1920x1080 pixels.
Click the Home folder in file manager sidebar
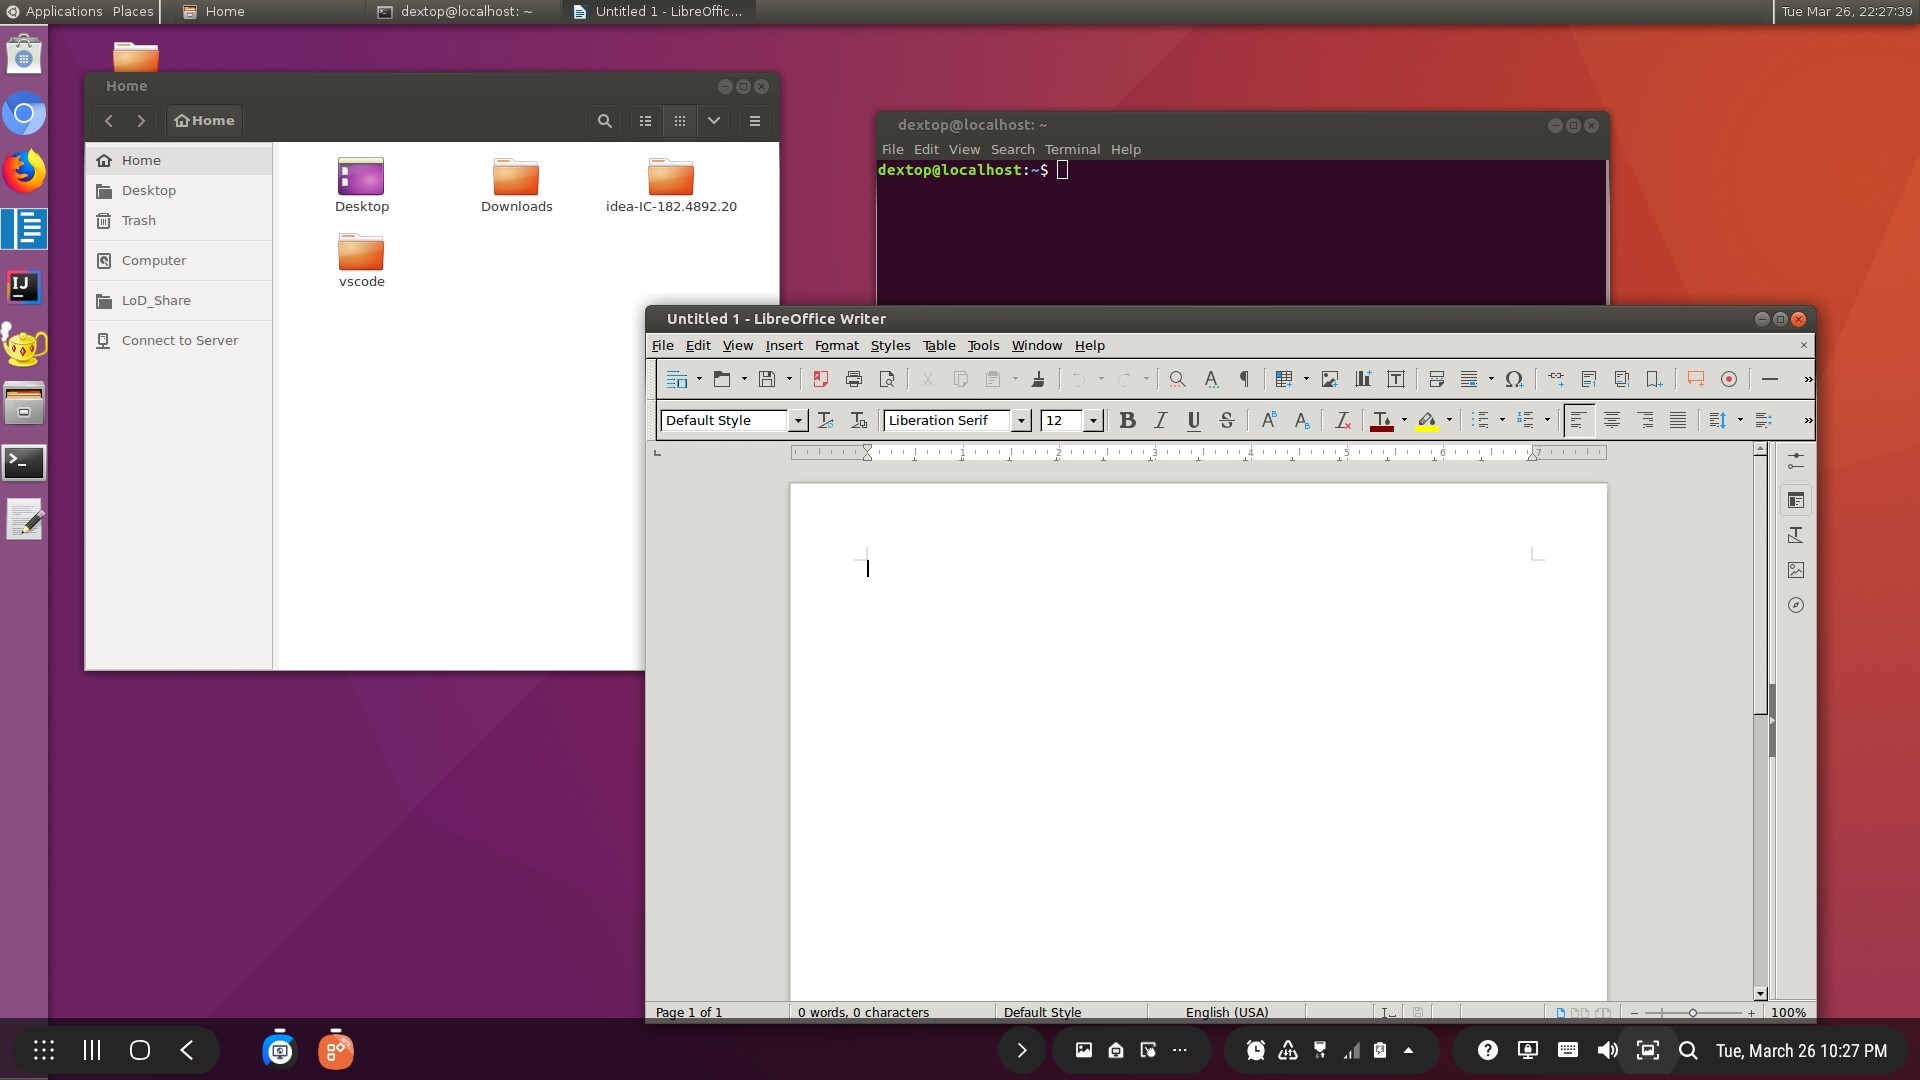[x=141, y=160]
